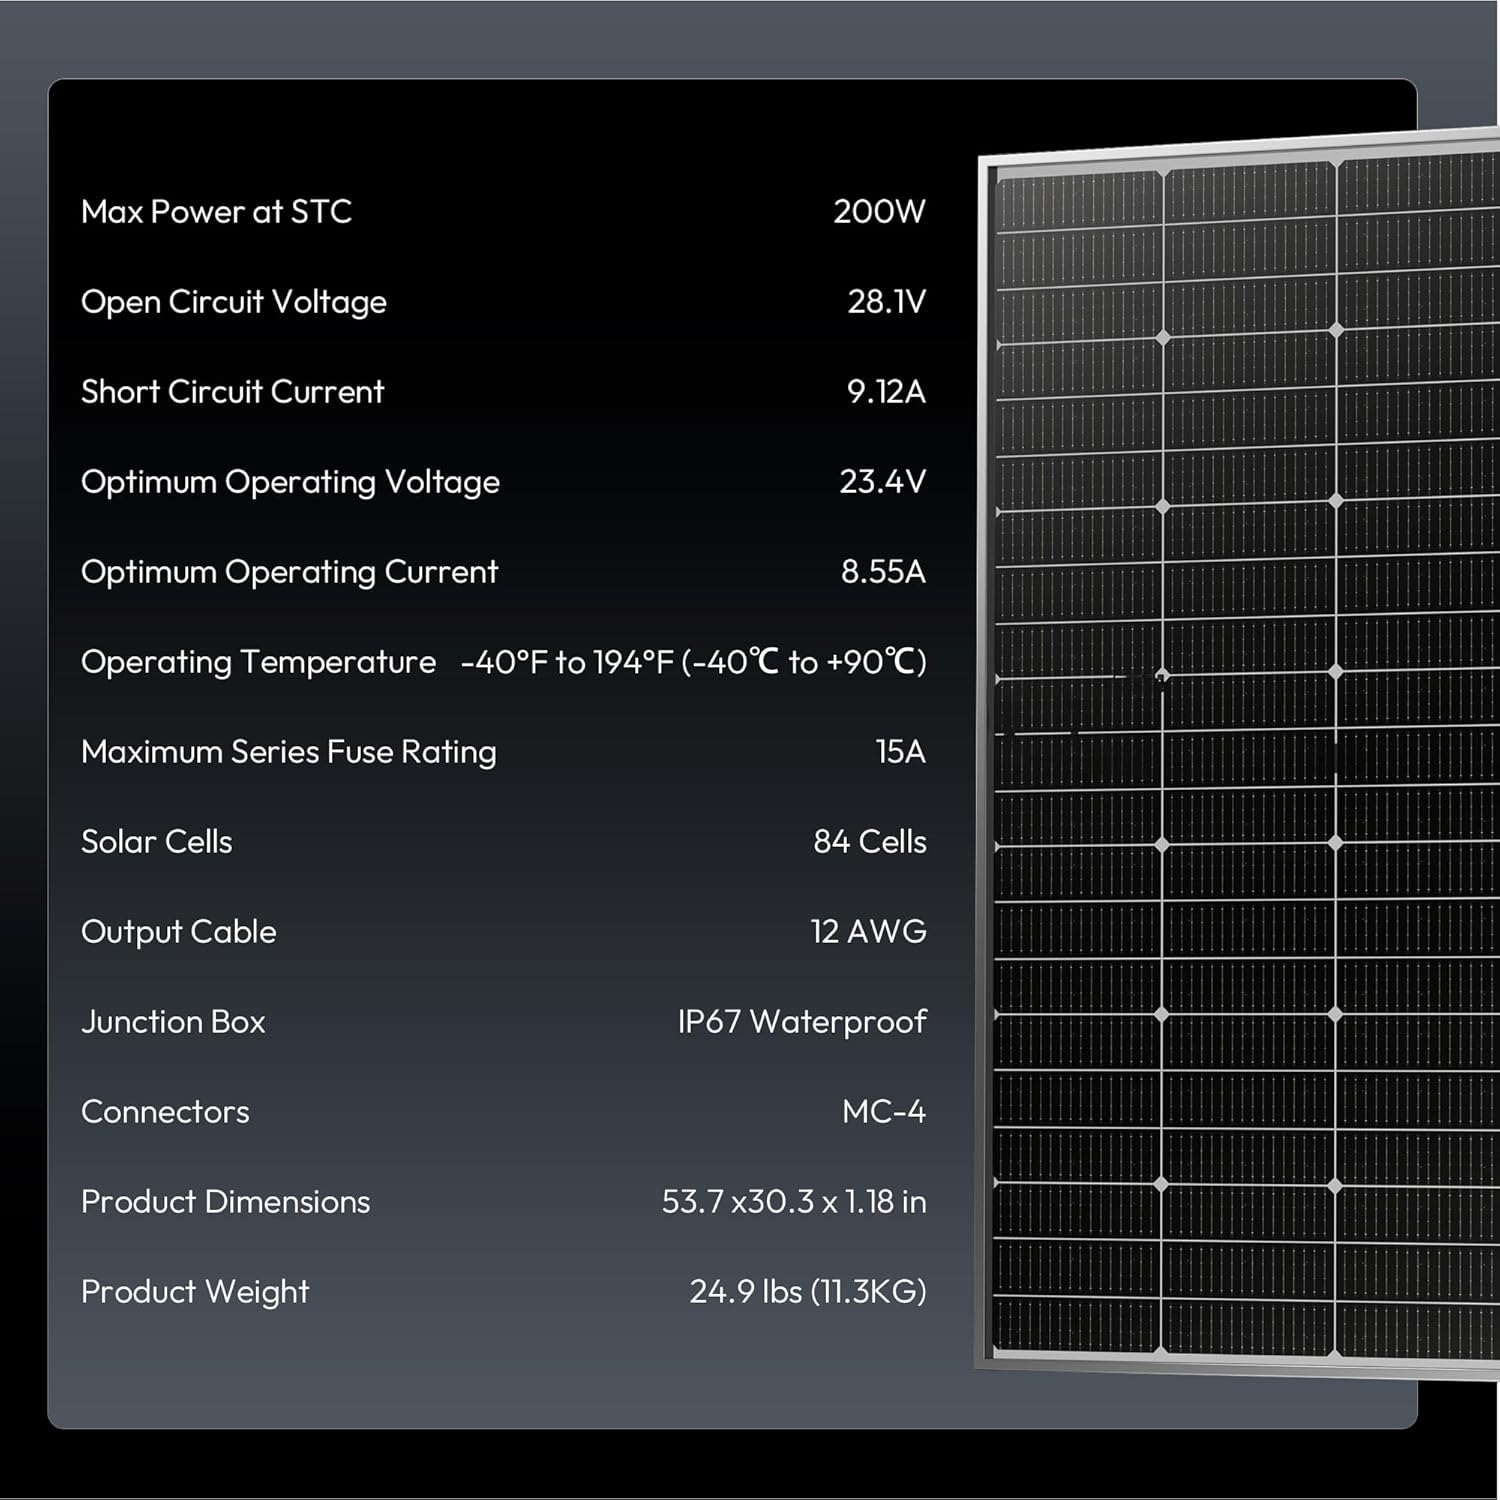The width and height of the screenshot is (1500, 1500).
Task: Click the 24.9 lbs (11.3KG) weight value
Action: pos(808,1292)
